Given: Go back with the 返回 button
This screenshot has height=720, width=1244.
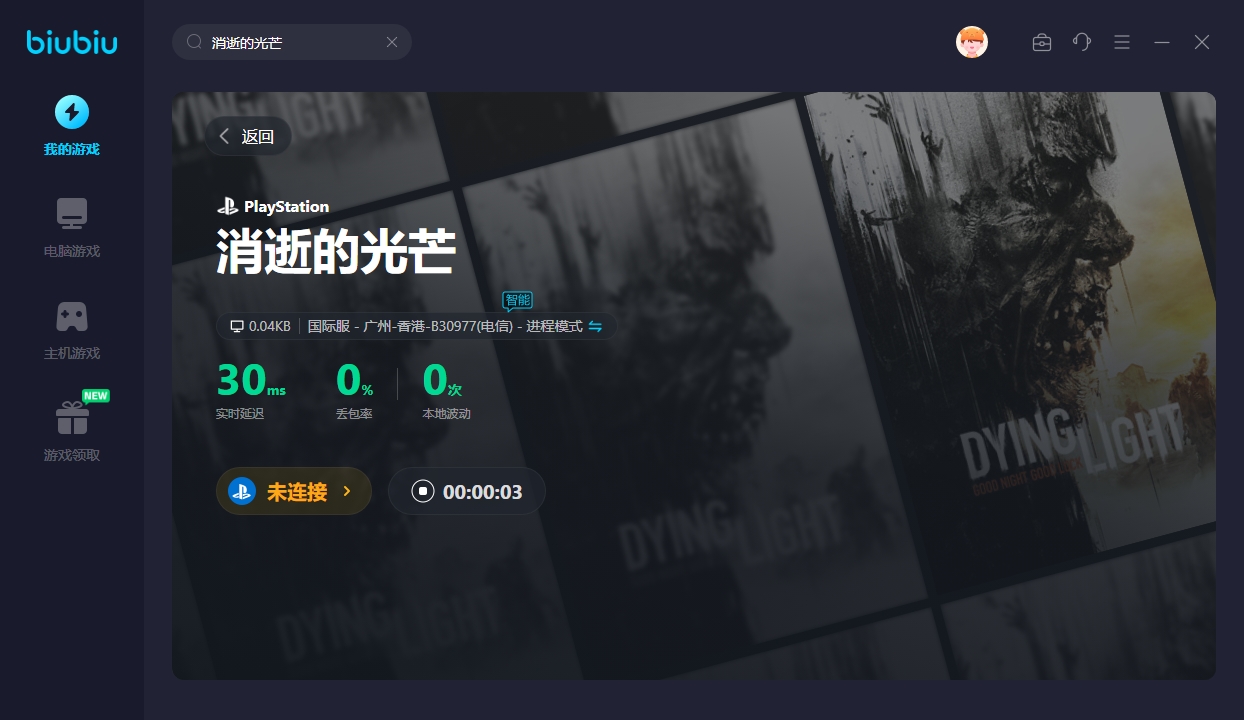Looking at the screenshot, I should pos(248,137).
